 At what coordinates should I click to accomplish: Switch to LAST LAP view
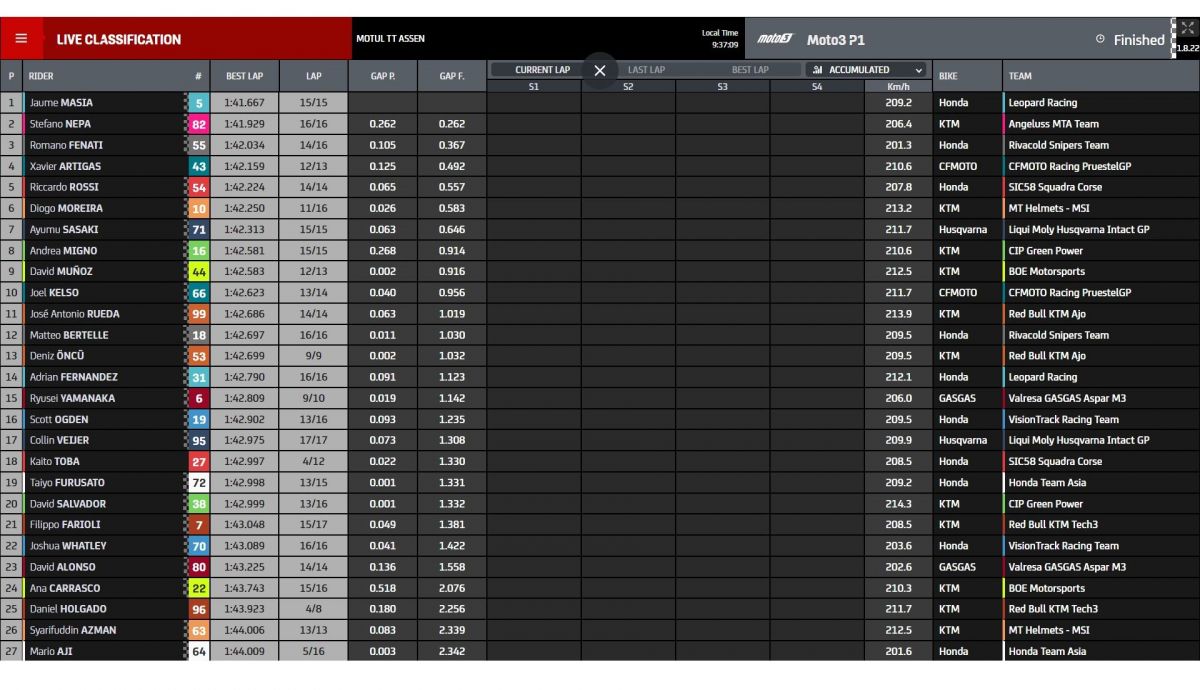pyautogui.click(x=646, y=70)
